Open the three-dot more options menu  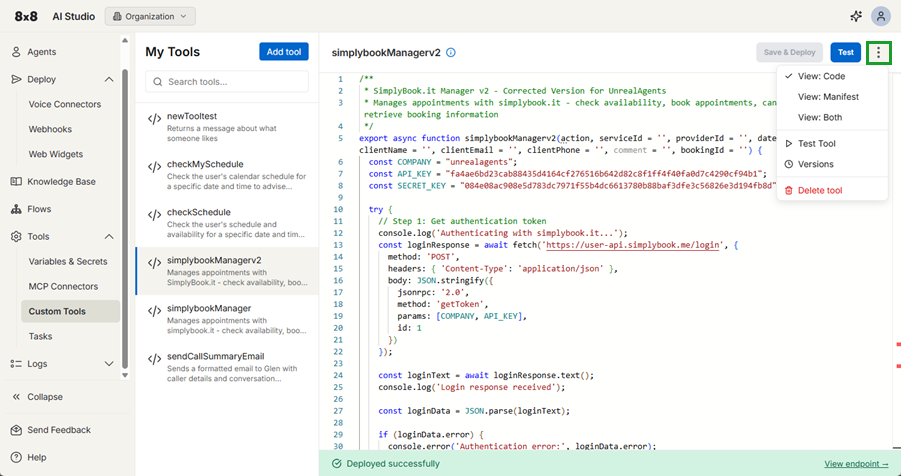(x=878, y=52)
